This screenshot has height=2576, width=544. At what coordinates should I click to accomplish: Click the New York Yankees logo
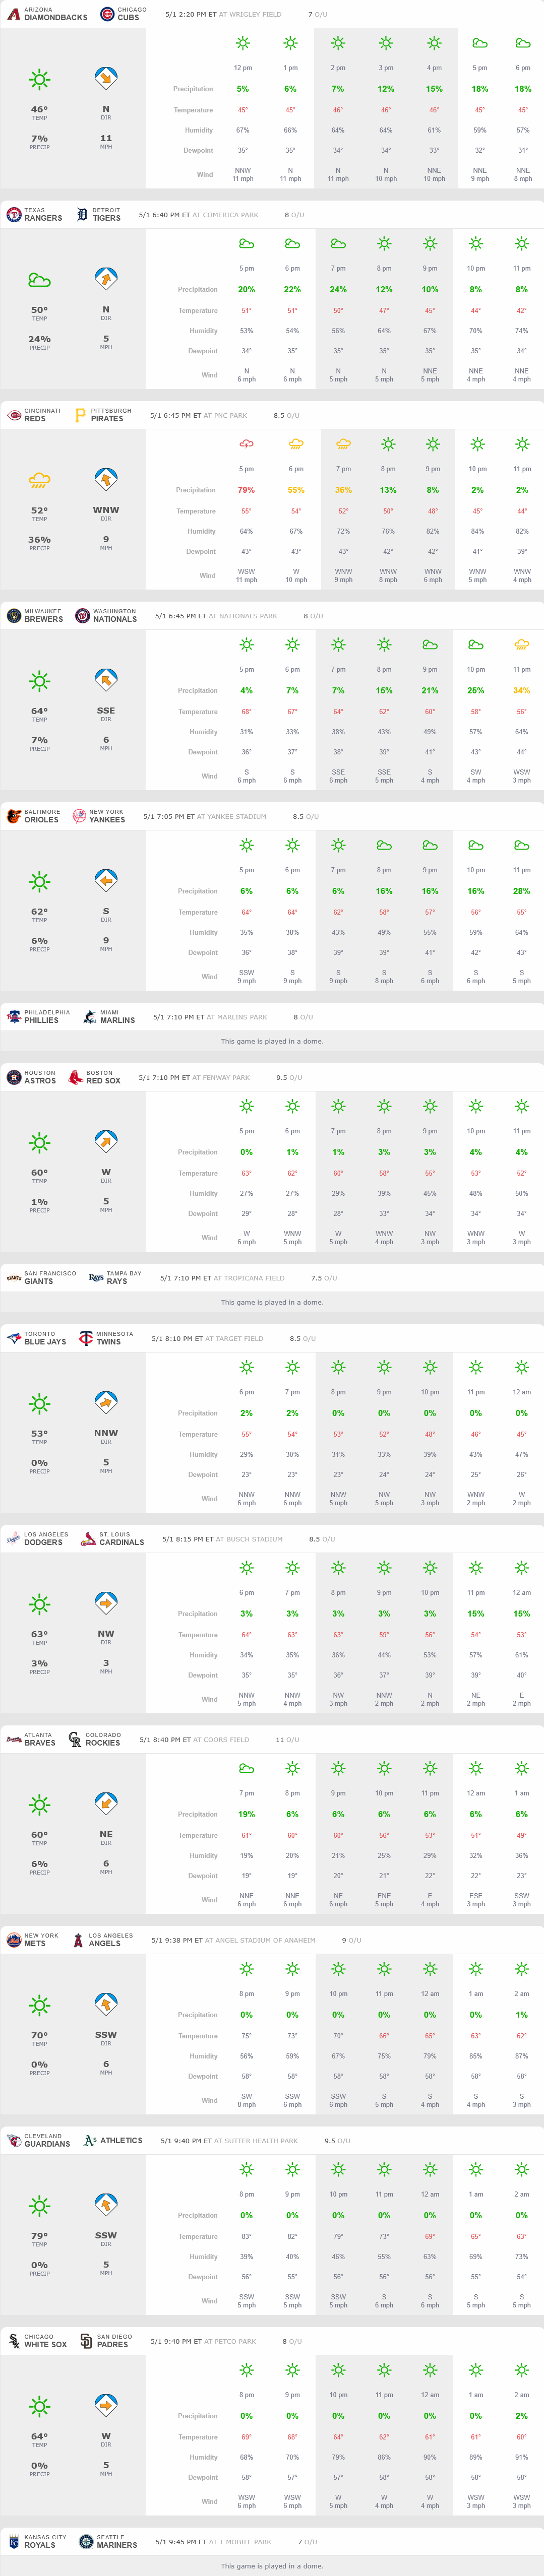[x=79, y=816]
